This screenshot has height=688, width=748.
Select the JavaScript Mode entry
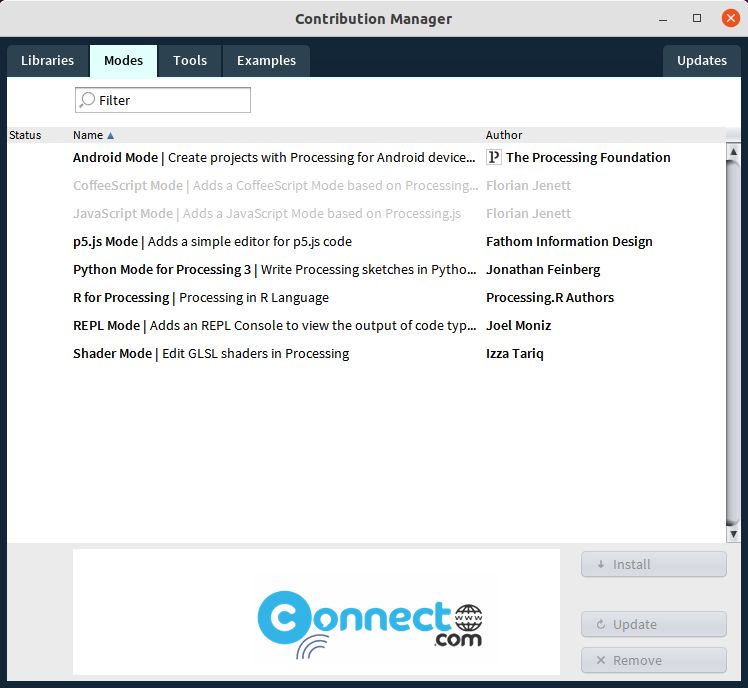coord(366,213)
